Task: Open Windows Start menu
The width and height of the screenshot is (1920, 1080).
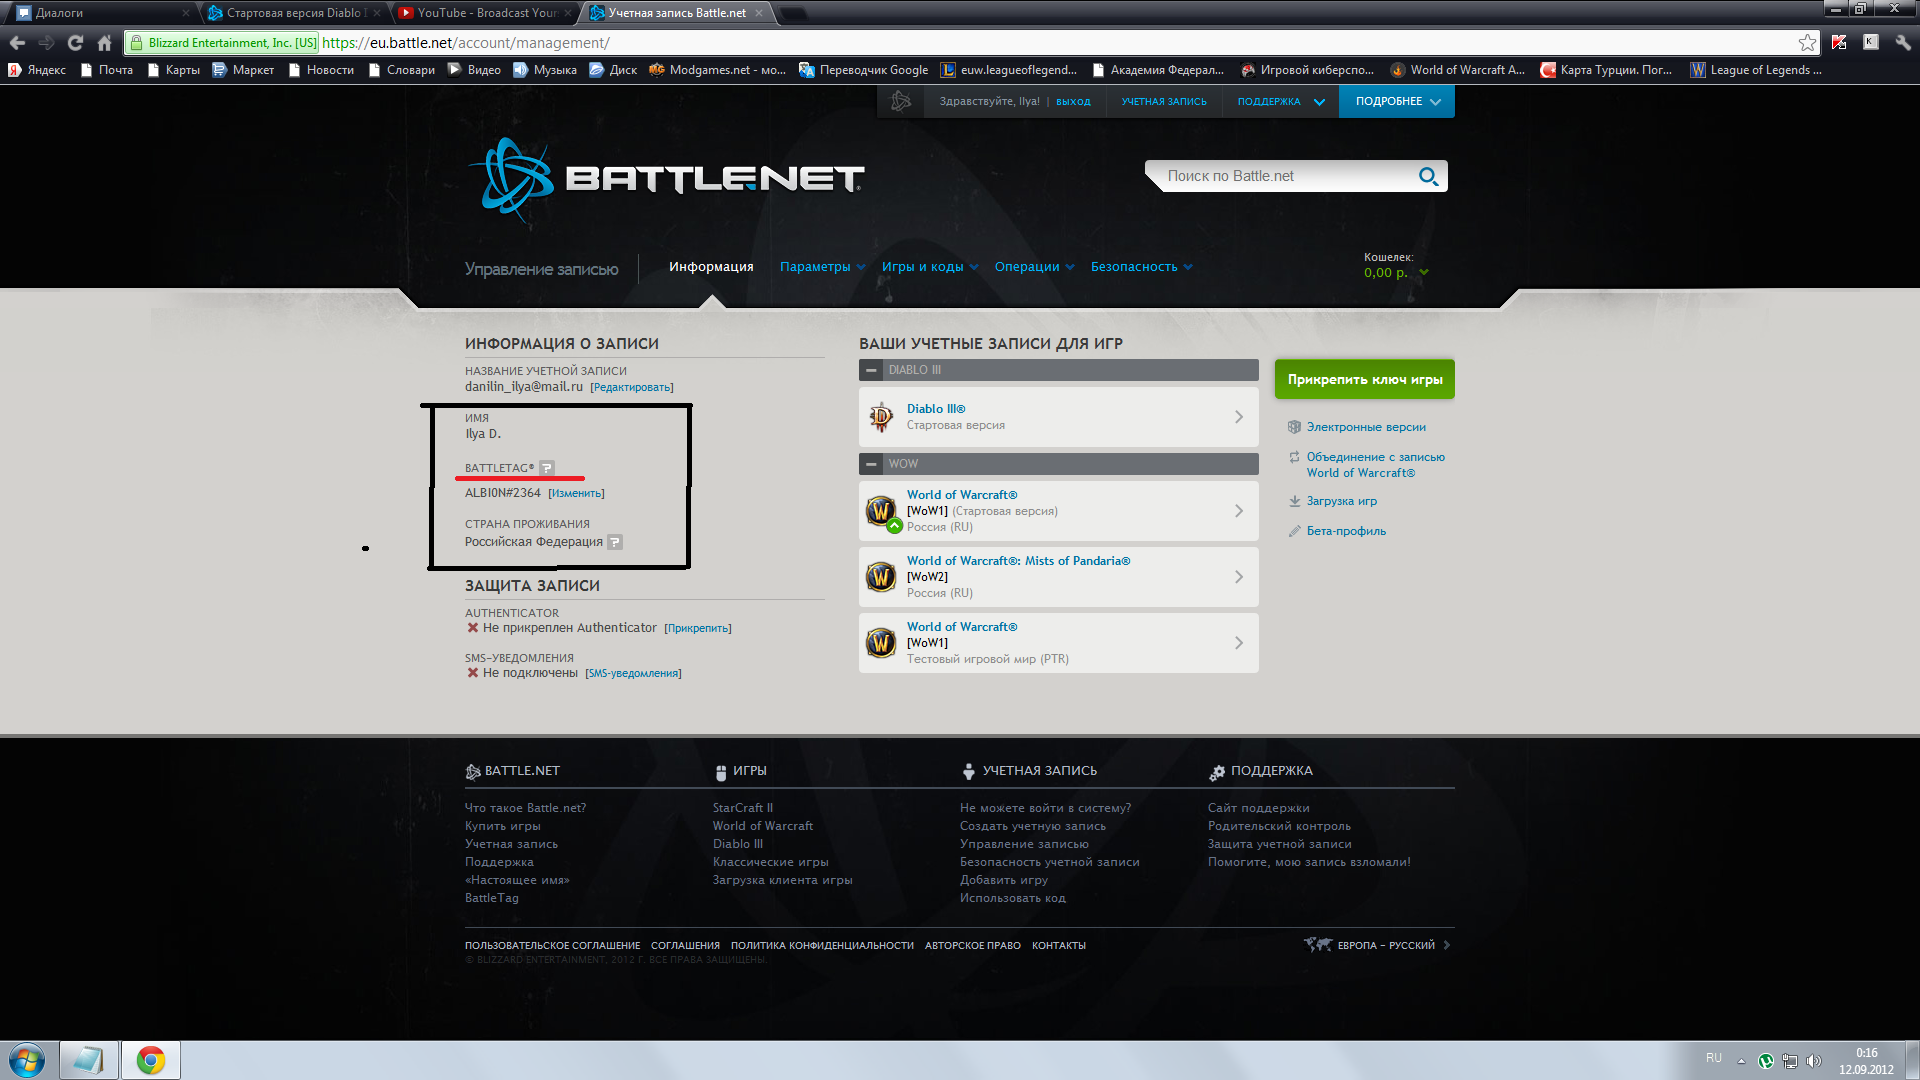Action: click(27, 1060)
